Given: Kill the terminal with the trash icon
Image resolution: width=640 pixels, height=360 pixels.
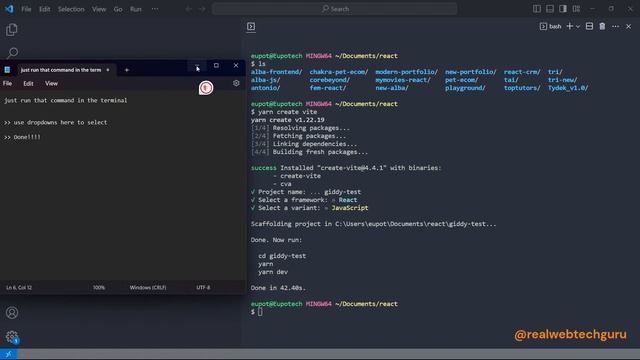Looking at the screenshot, I should pyautogui.click(x=602, y=27).
